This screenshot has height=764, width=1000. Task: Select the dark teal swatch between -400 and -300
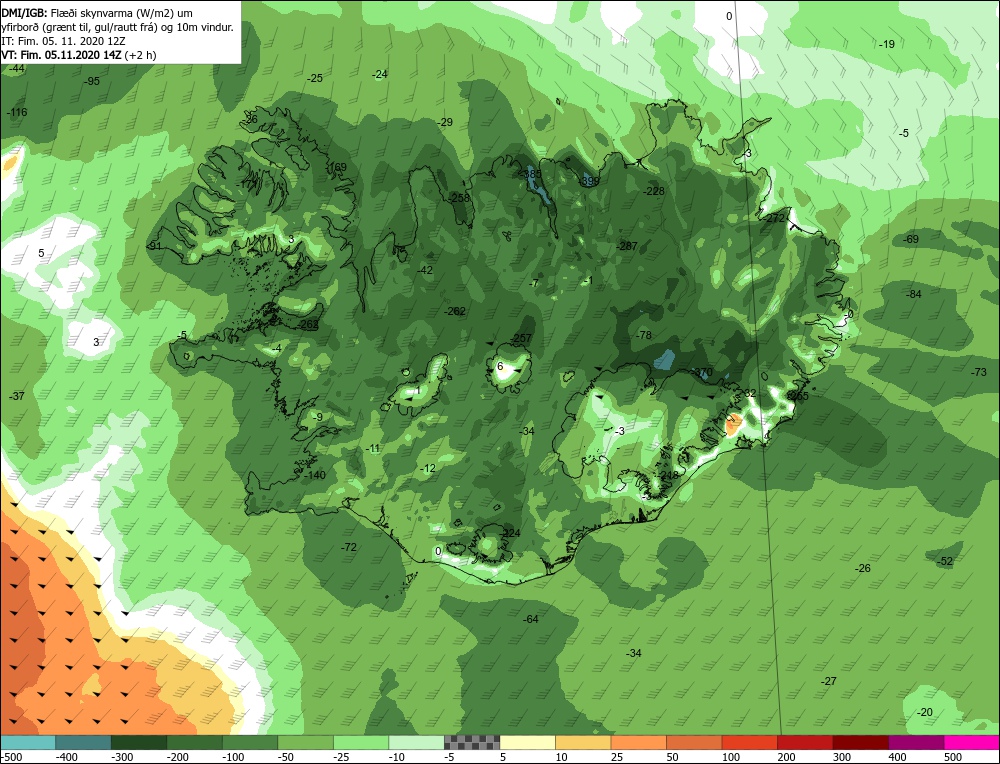tap(83, 742)
